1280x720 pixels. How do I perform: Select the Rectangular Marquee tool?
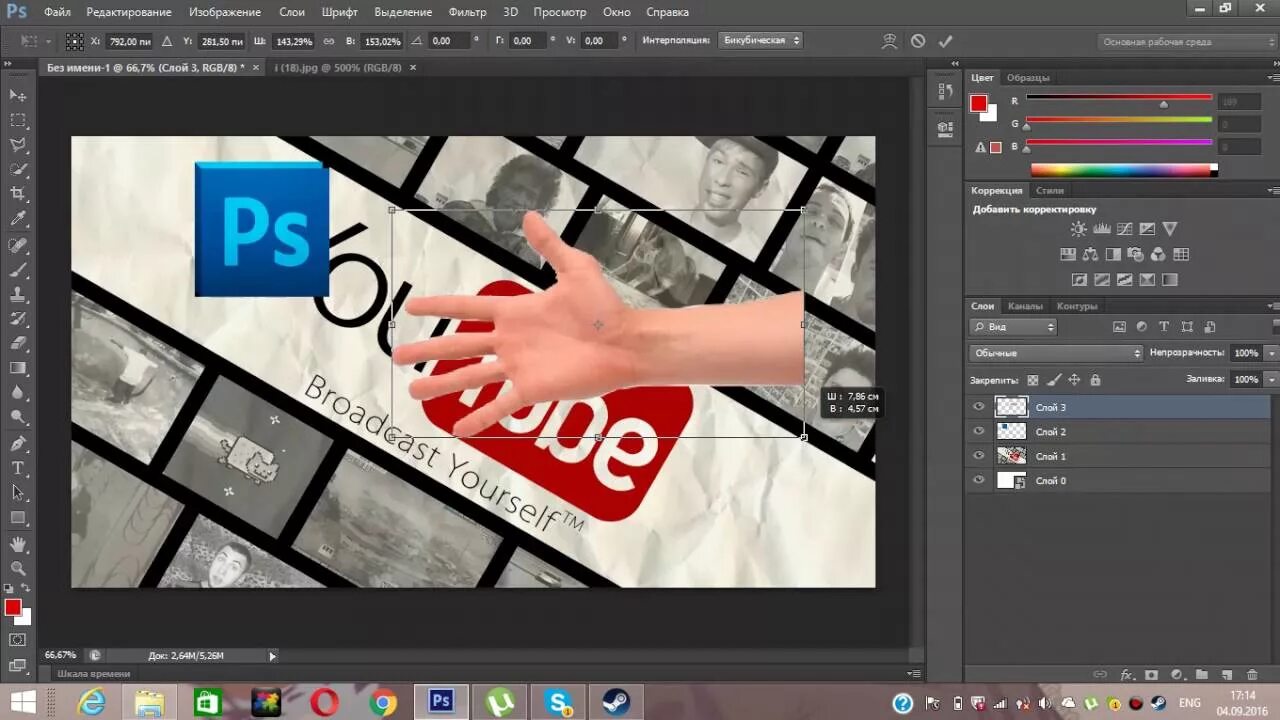18,120
